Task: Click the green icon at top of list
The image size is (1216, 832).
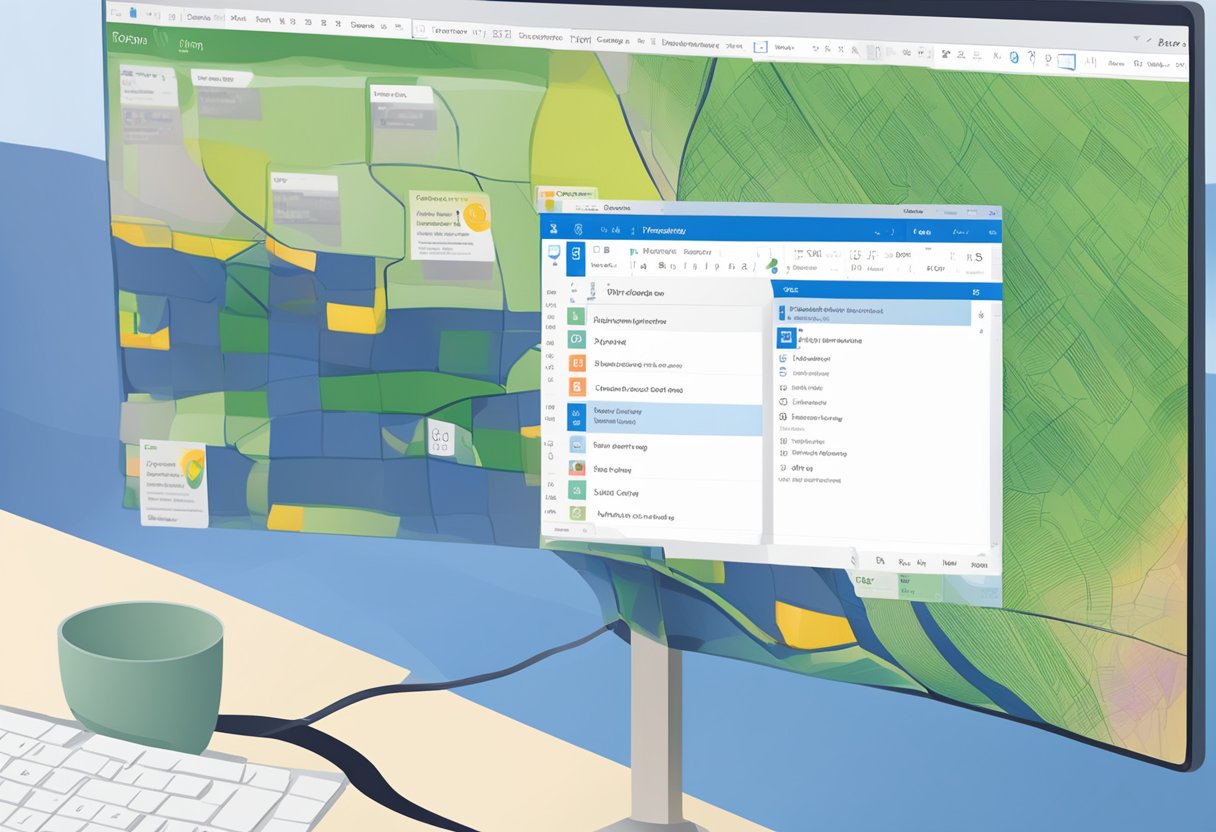Action: (575, 317)
